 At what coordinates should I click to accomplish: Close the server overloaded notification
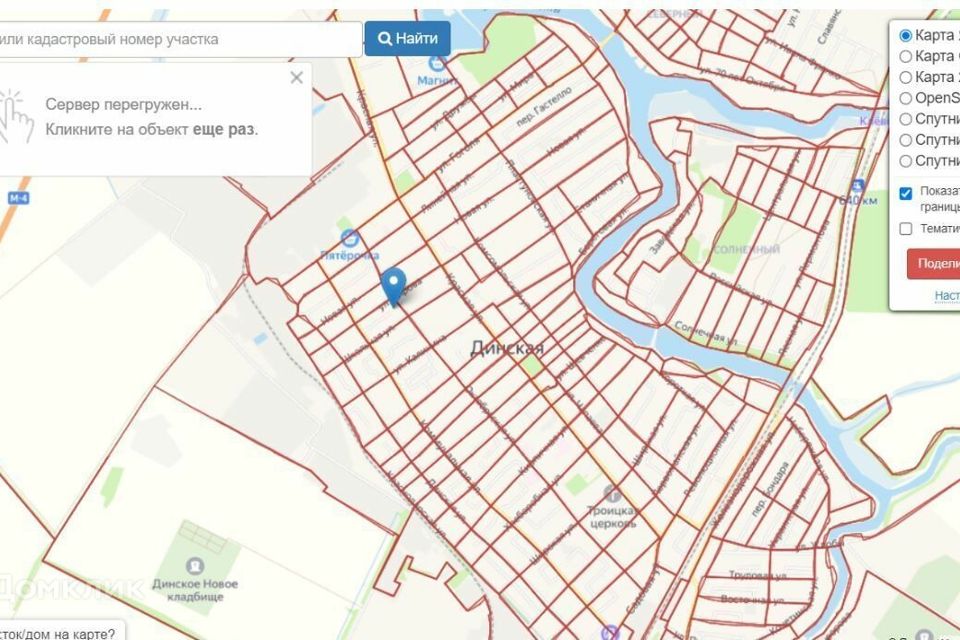pyautogui.click(x=296, y=78)
